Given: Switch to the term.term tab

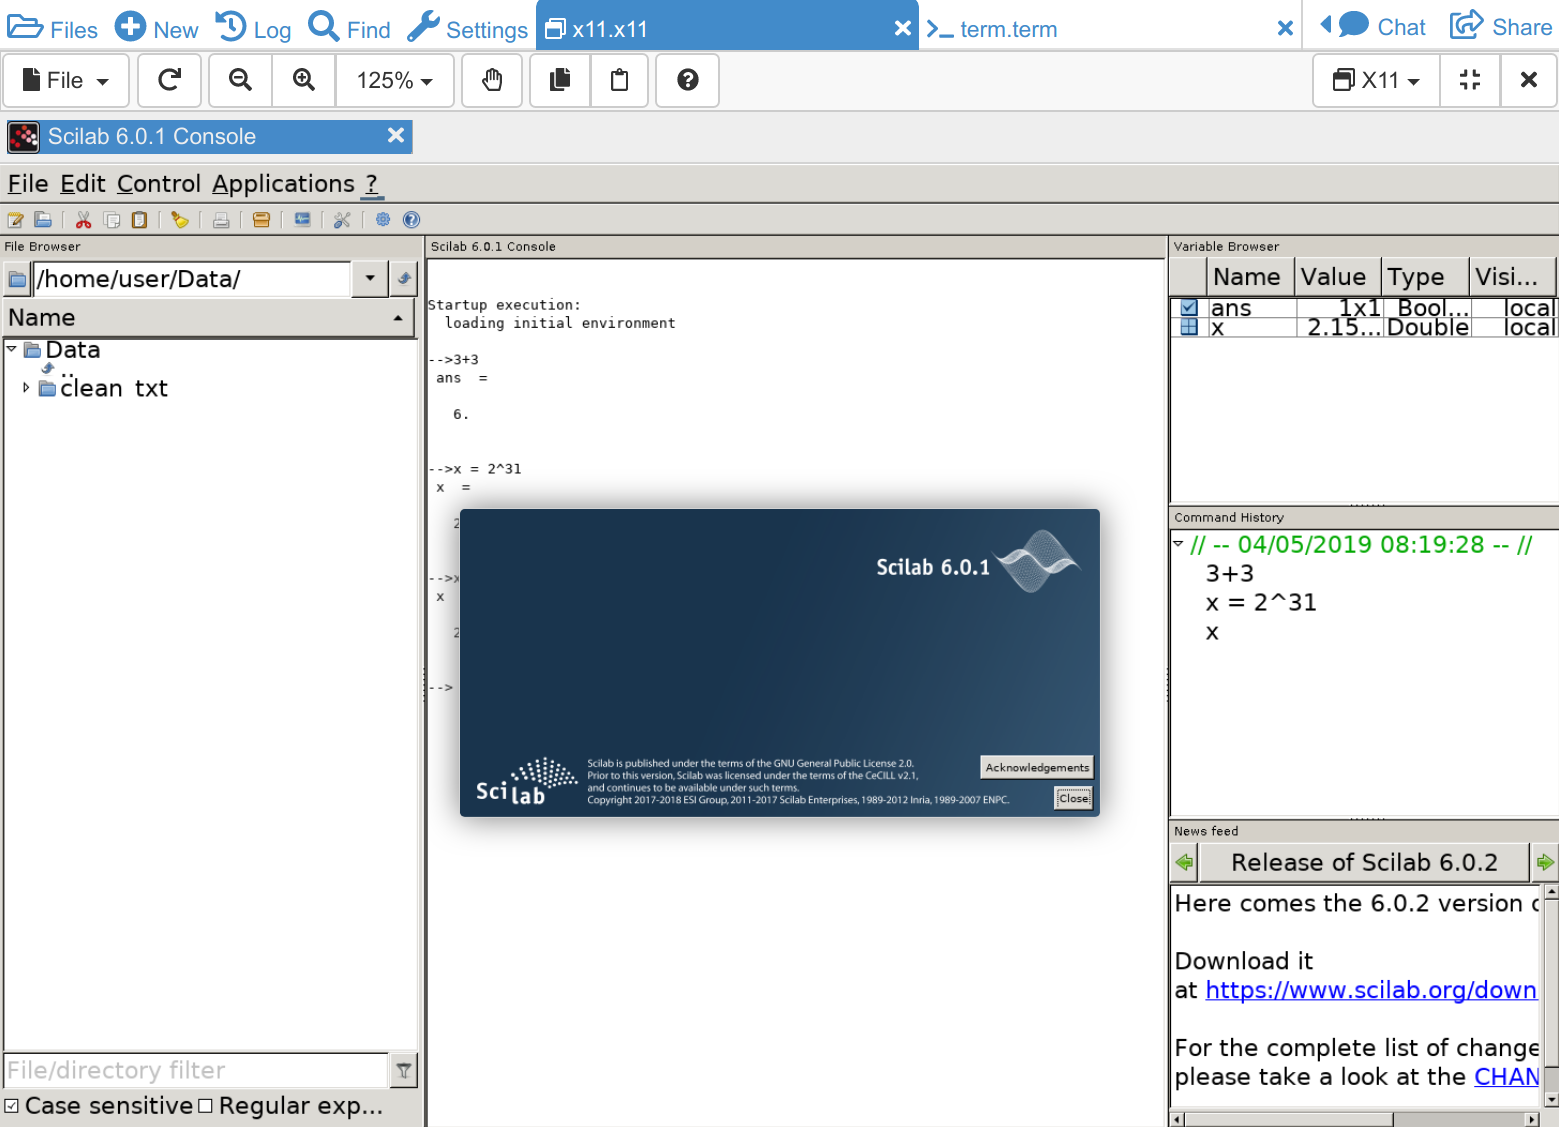Looking at the screenshot, I should click(x=1008, y=30).
